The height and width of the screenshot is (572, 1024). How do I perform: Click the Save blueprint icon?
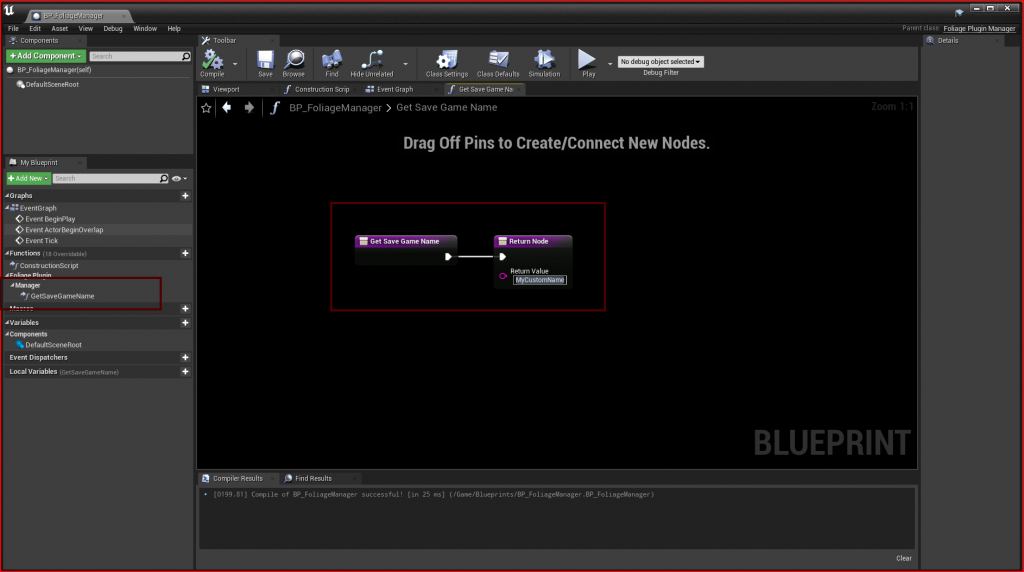click(265, 61)
